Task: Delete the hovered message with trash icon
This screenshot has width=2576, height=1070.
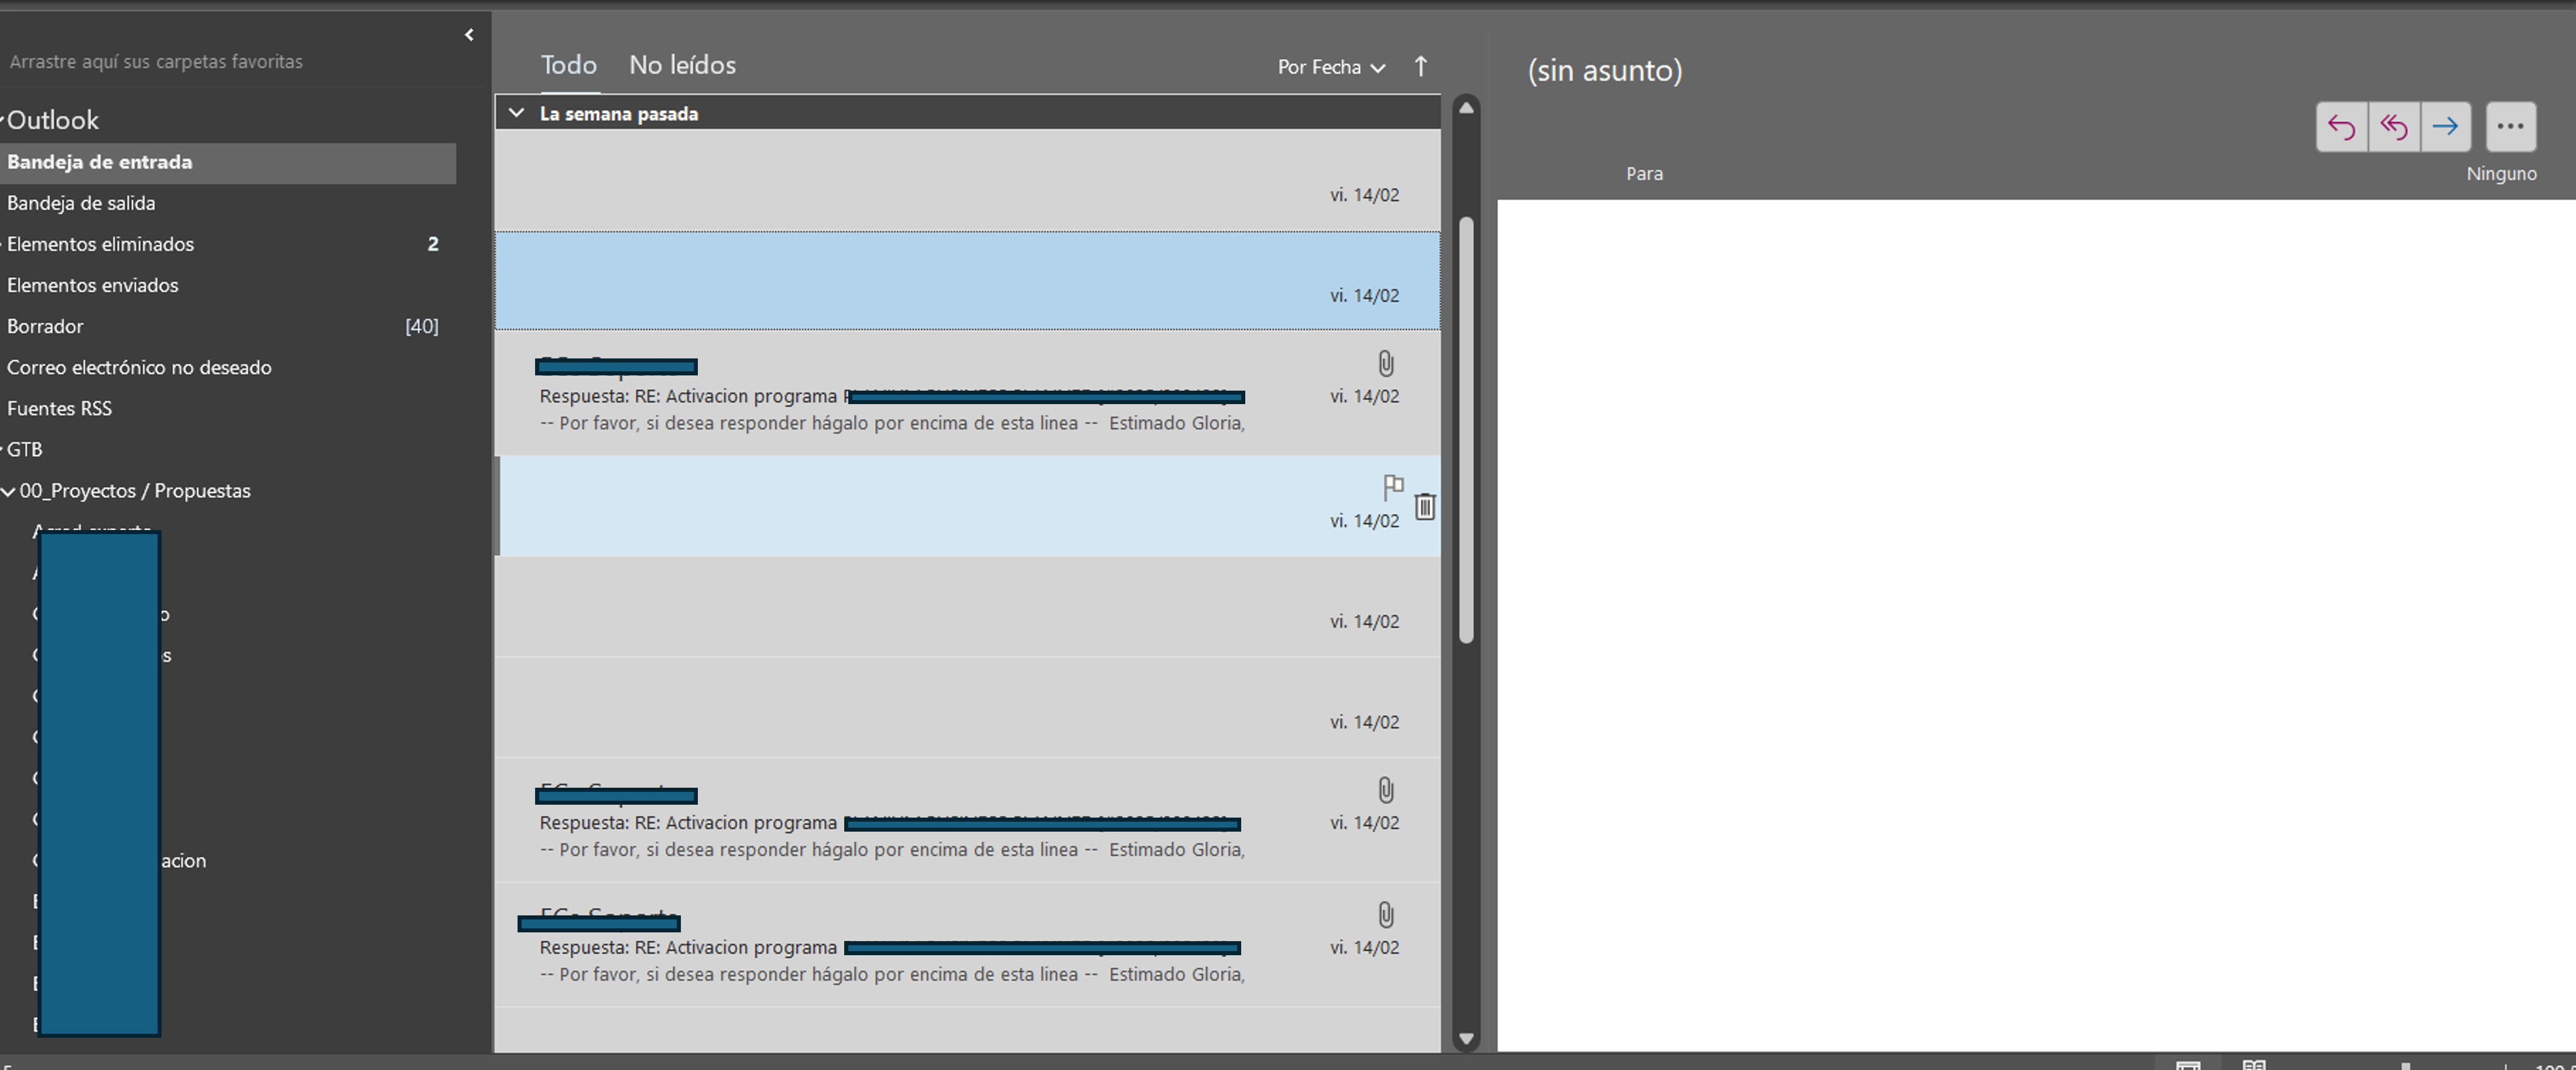Action: click(1425, 507)
